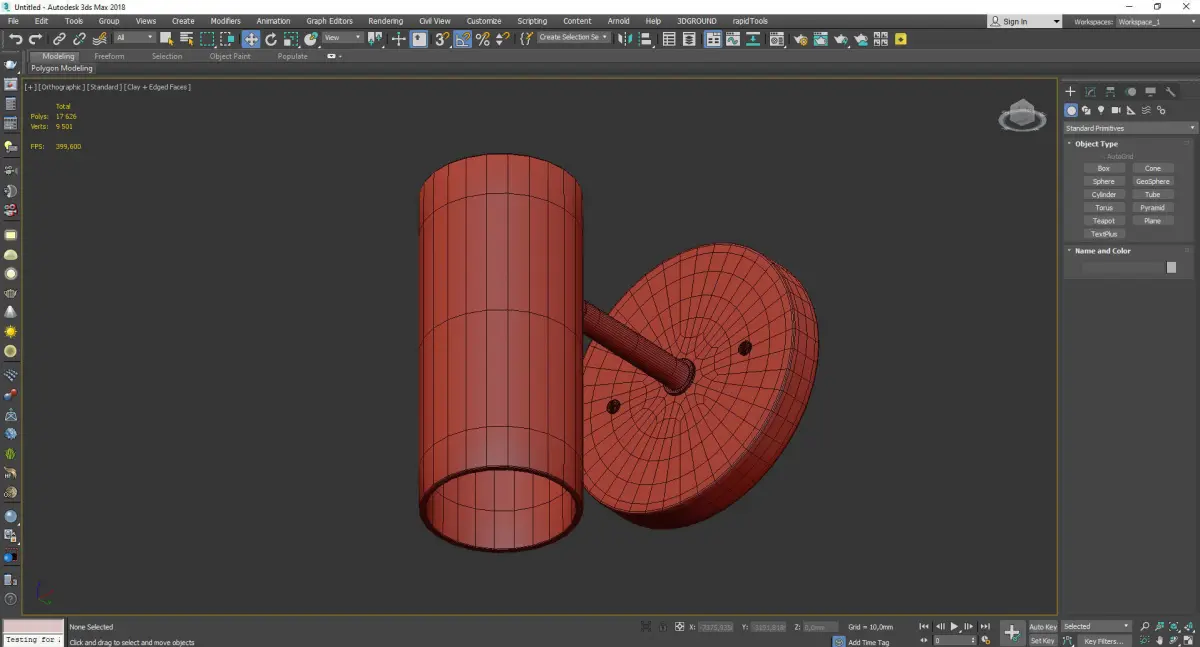Switch to the Freeform ribbon tab
1200x647 pixels.
109,56
